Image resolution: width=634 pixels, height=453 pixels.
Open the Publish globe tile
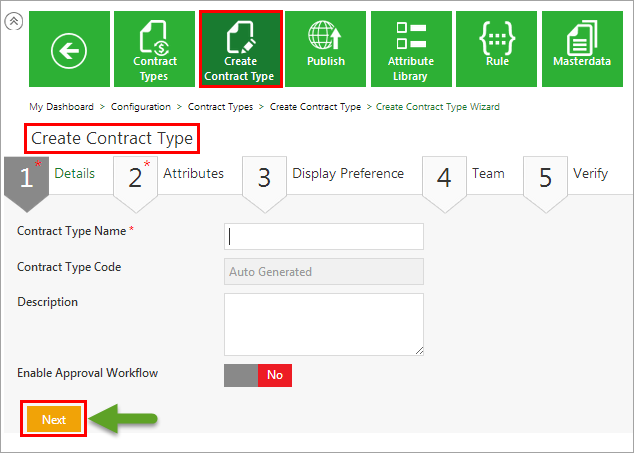[x=326, y=50]
